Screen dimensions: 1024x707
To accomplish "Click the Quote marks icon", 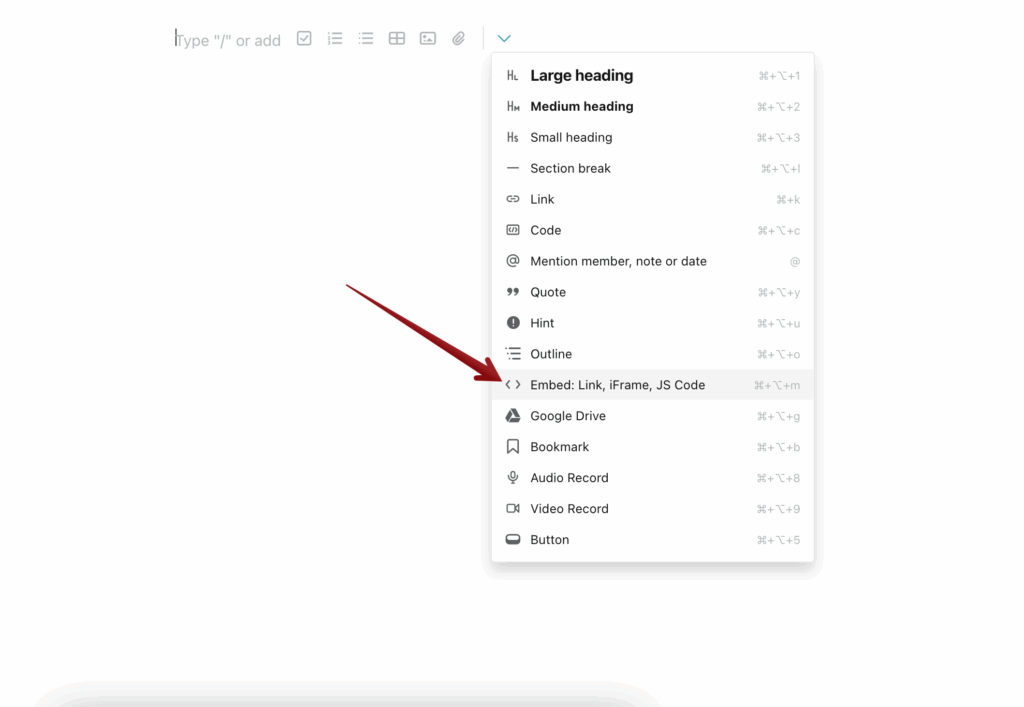I will click(513, 293).
